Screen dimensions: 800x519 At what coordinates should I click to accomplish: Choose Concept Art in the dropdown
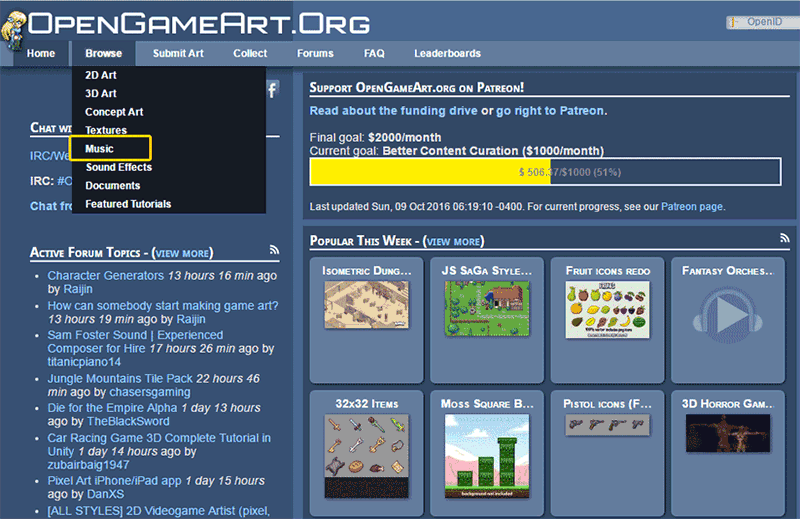tap(114, 112)
